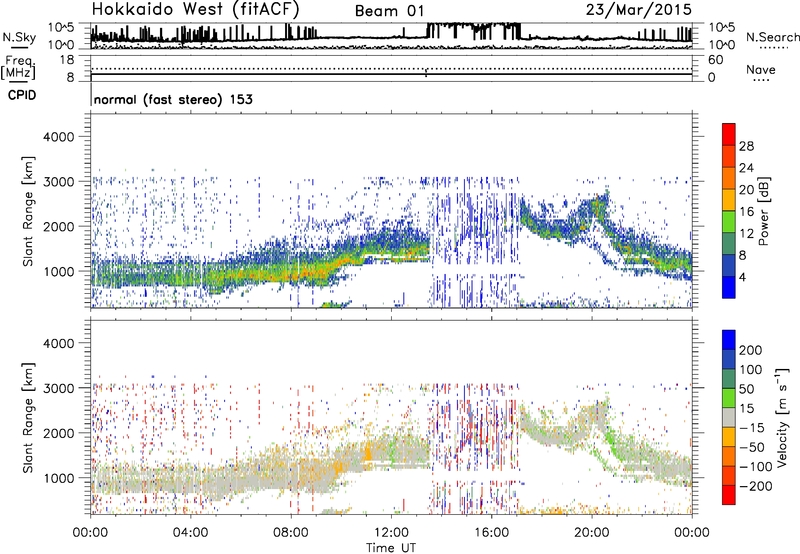Click the 'Beam 01' label
The height and width of the screenshot is (554, 800).
click(x=389, y=11)
